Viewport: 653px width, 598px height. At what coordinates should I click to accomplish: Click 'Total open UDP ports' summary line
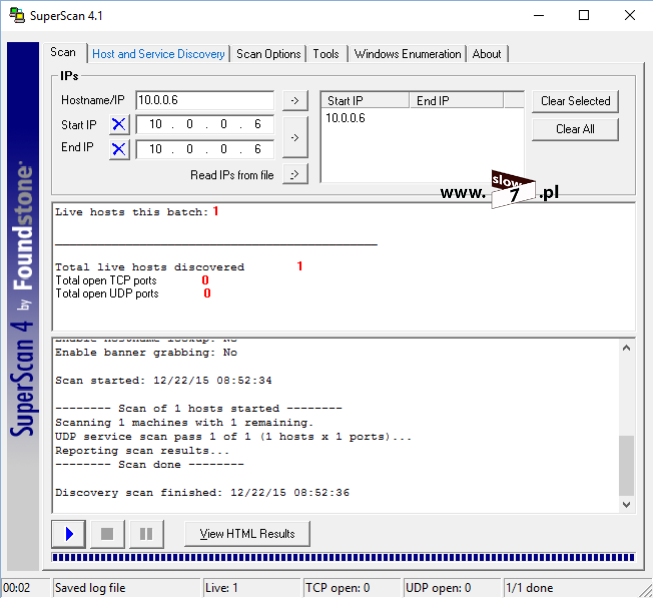point(133,294)
